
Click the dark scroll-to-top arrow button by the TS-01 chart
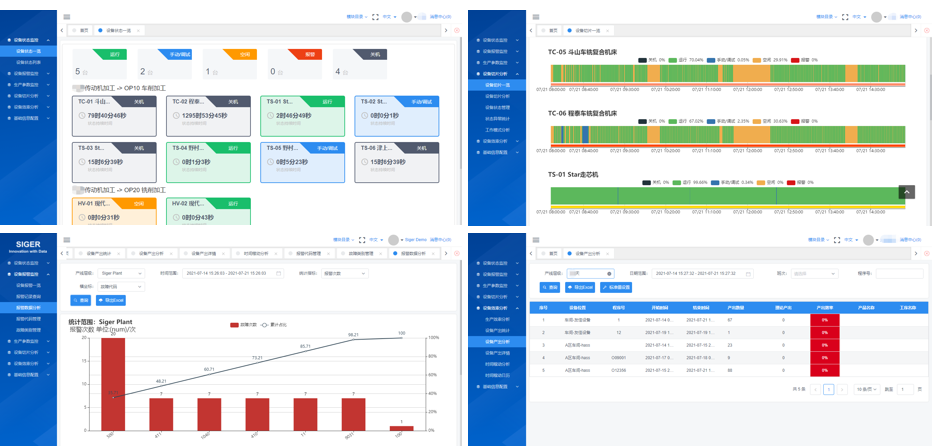coord(906,192)
